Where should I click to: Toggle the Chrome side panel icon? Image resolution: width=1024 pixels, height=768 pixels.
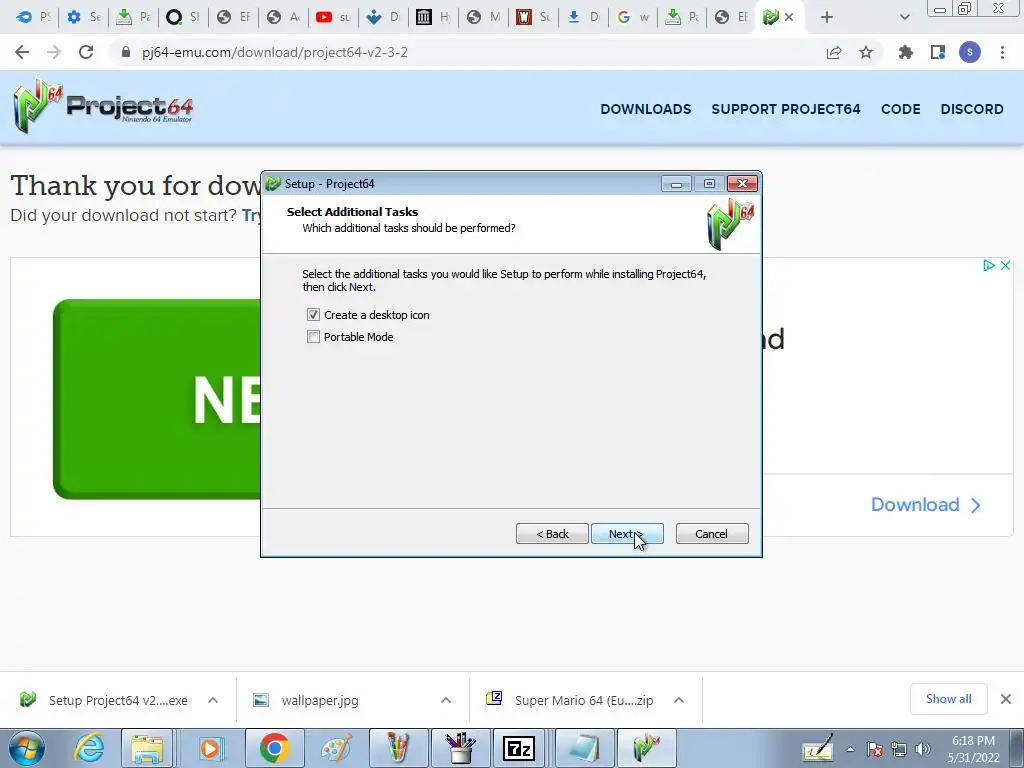pyautogui.click(x=938, y=52)
